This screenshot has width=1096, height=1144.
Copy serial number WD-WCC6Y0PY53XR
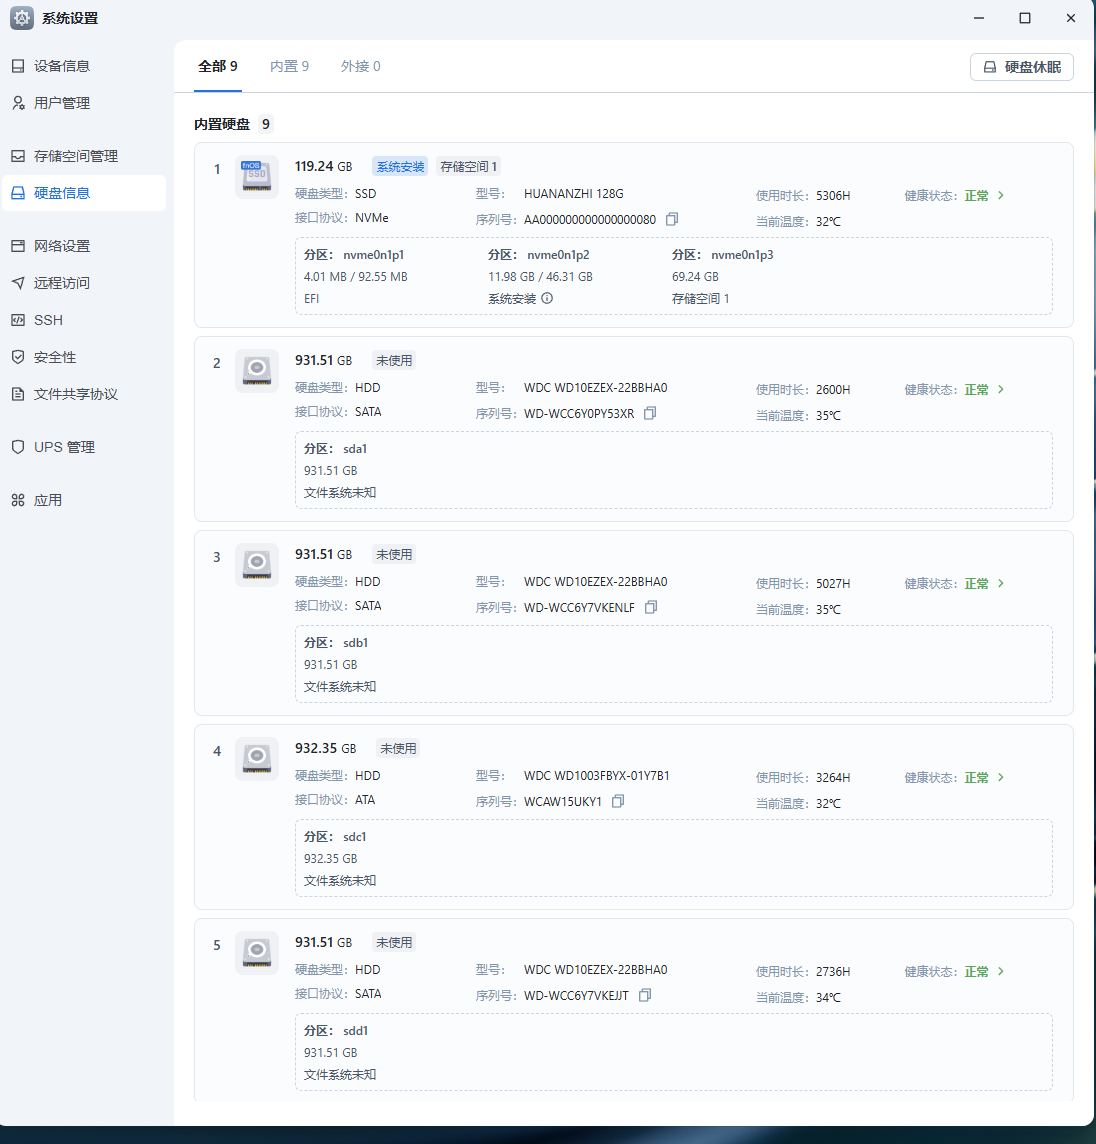[x=650, y=413]
